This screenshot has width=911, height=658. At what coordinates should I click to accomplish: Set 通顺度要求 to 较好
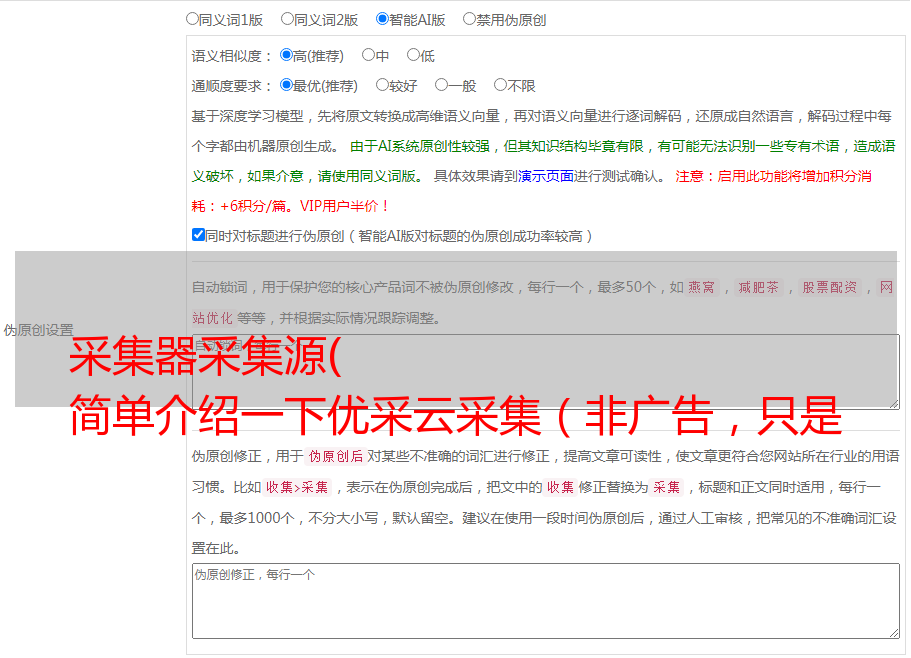[382, 85]
